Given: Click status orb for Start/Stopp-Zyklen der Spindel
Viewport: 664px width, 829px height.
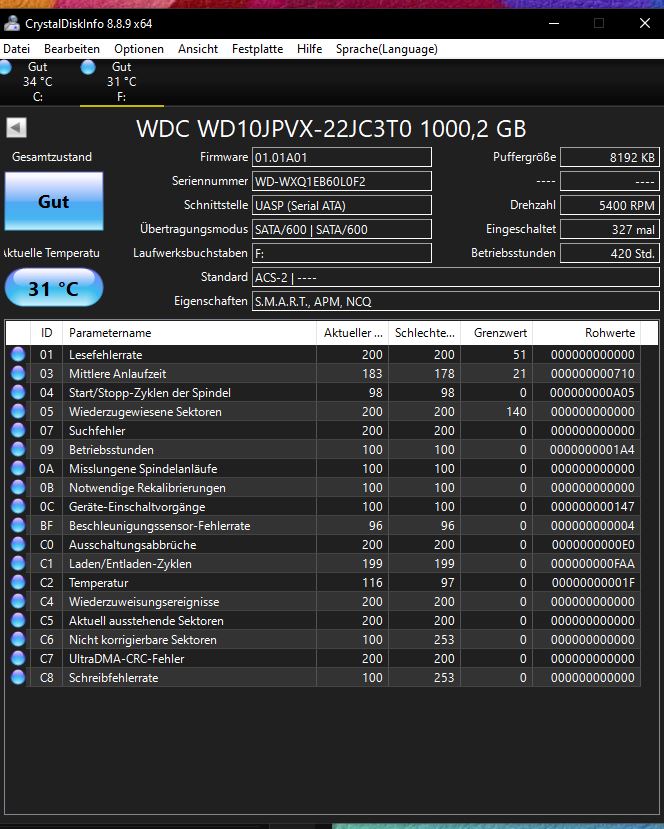Looking at the screenshot, I should pos(18,393).
